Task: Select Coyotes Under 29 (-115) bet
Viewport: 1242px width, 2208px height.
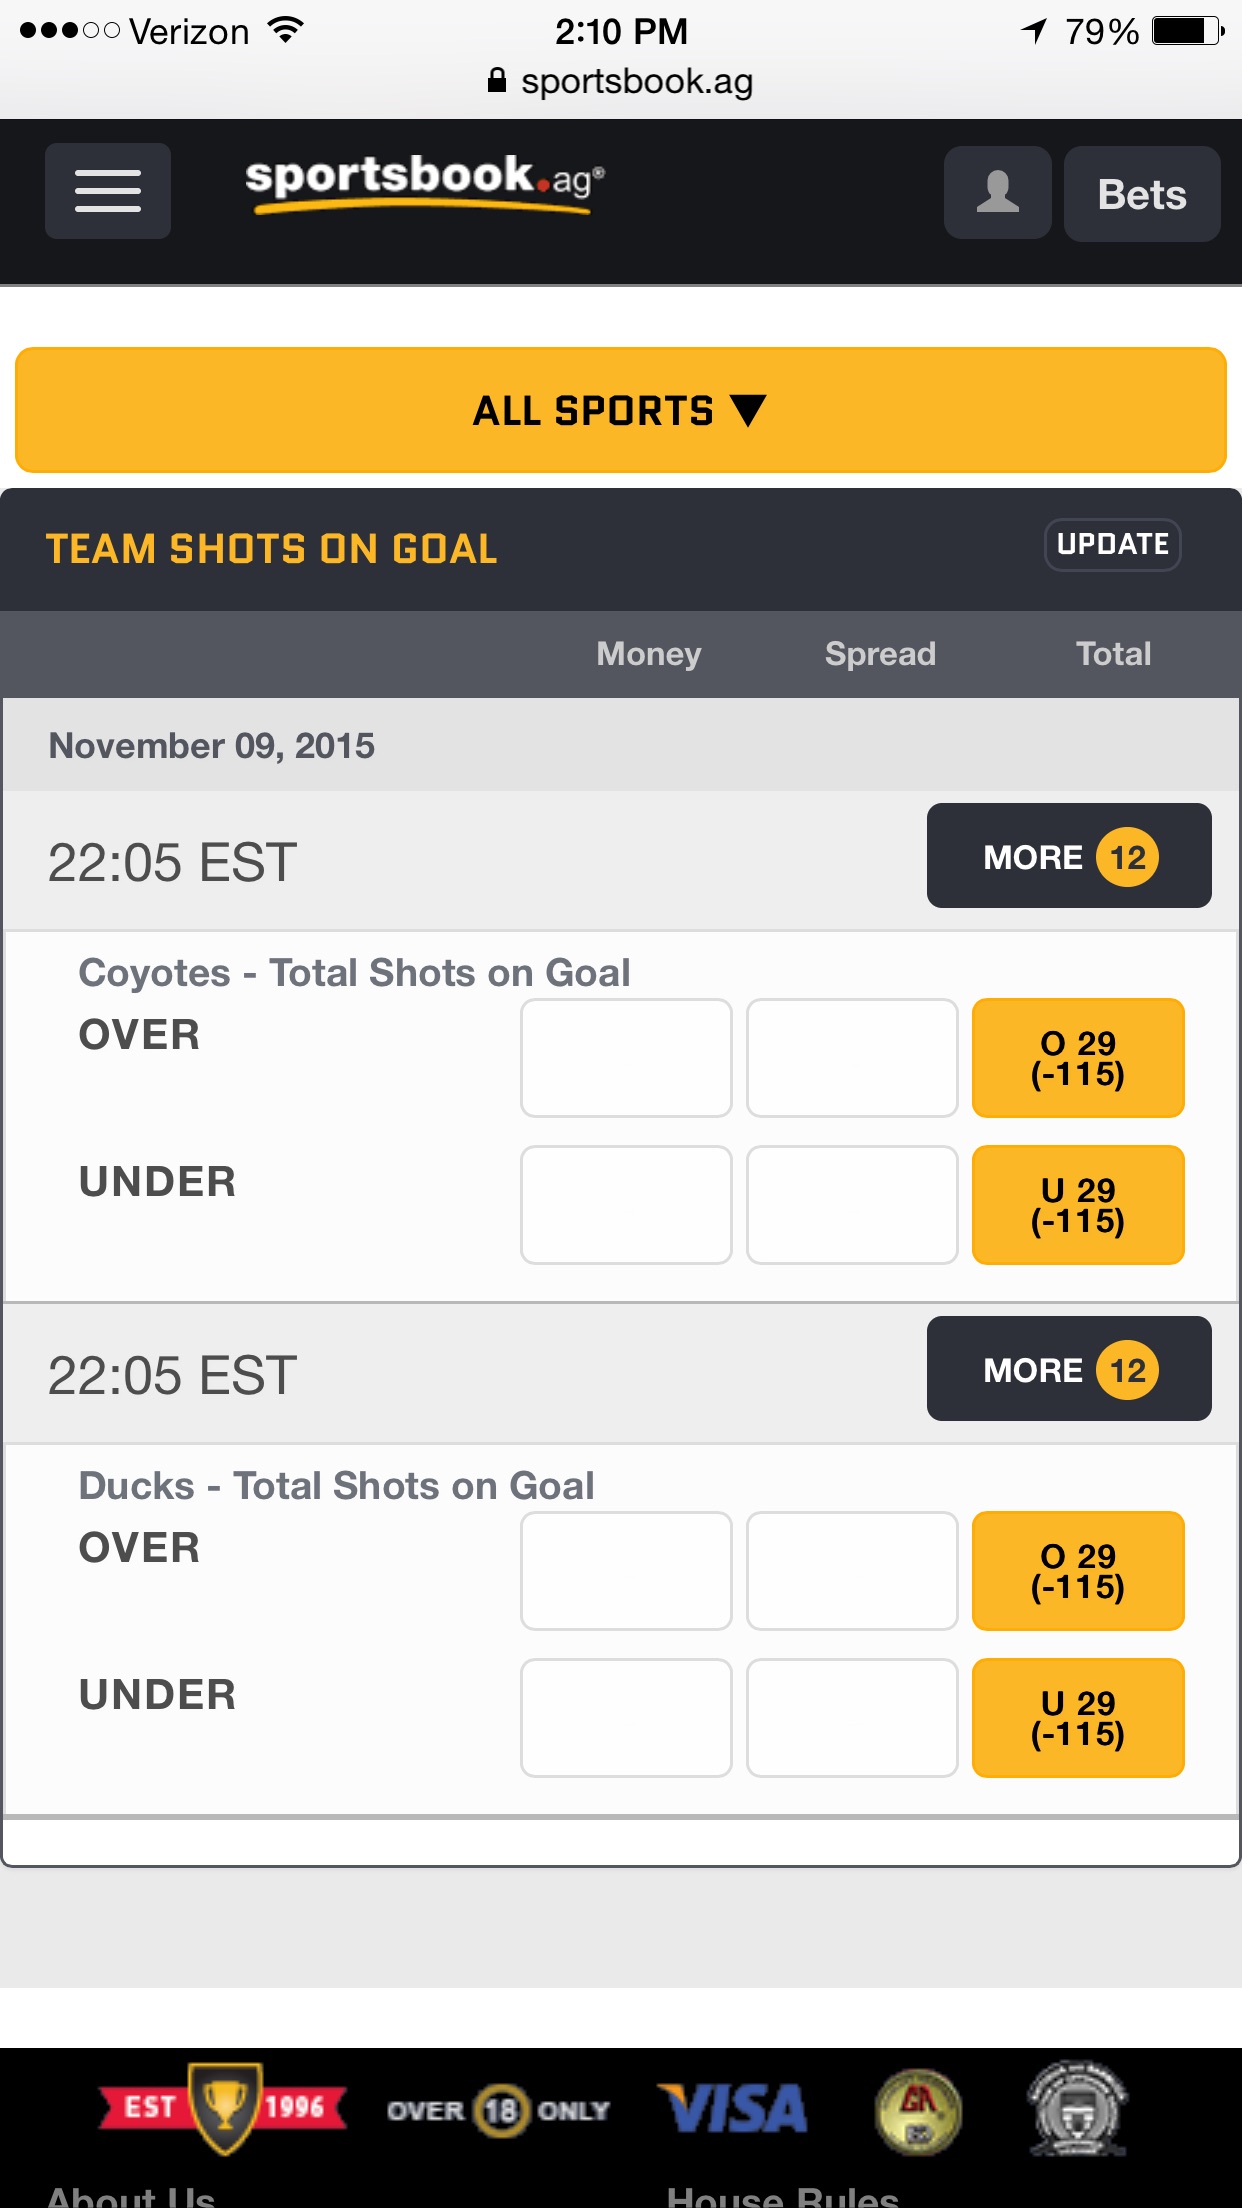Action: 1078,1205
